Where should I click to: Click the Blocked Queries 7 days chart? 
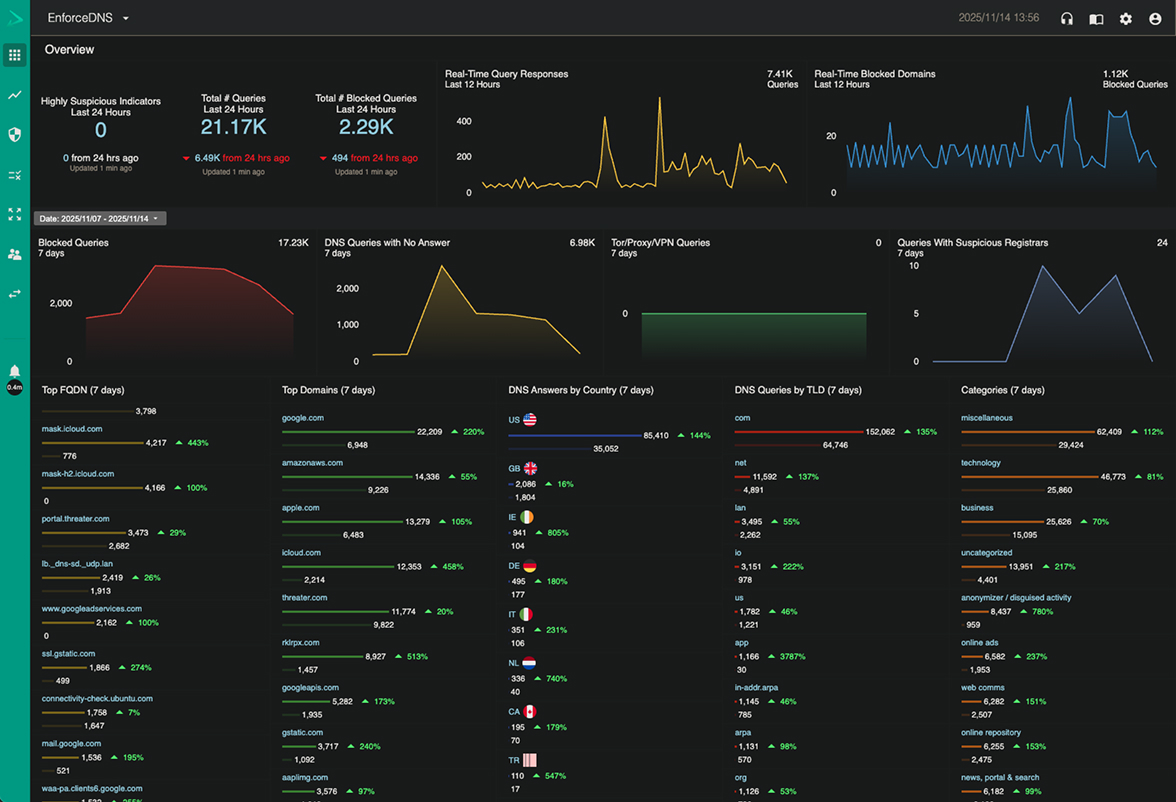tap(175, 310)
